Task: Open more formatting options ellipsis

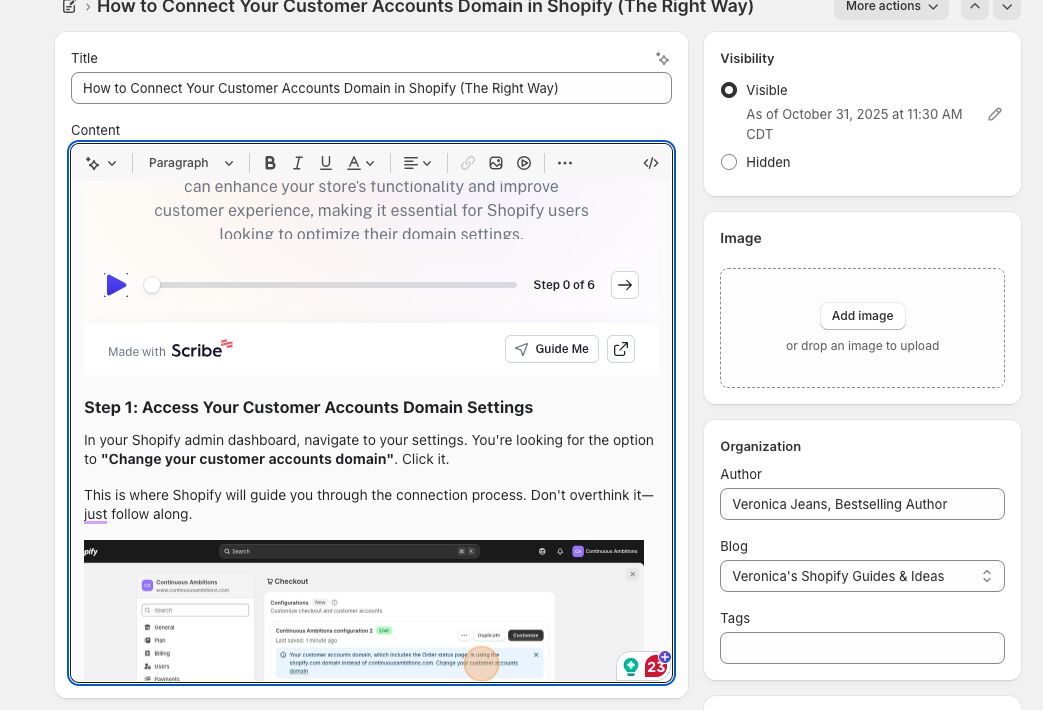Action: (x=565, y=163)
